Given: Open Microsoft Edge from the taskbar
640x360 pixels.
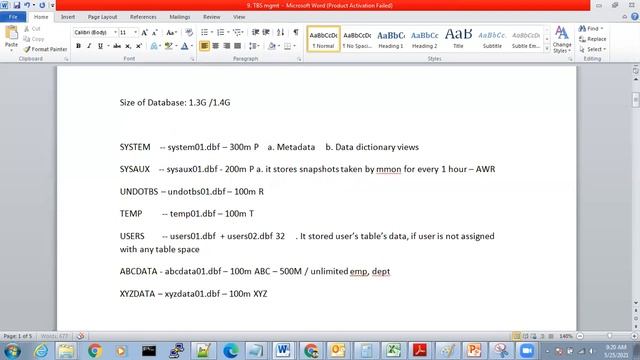Looking at the screenshot, I should [230, 351].
